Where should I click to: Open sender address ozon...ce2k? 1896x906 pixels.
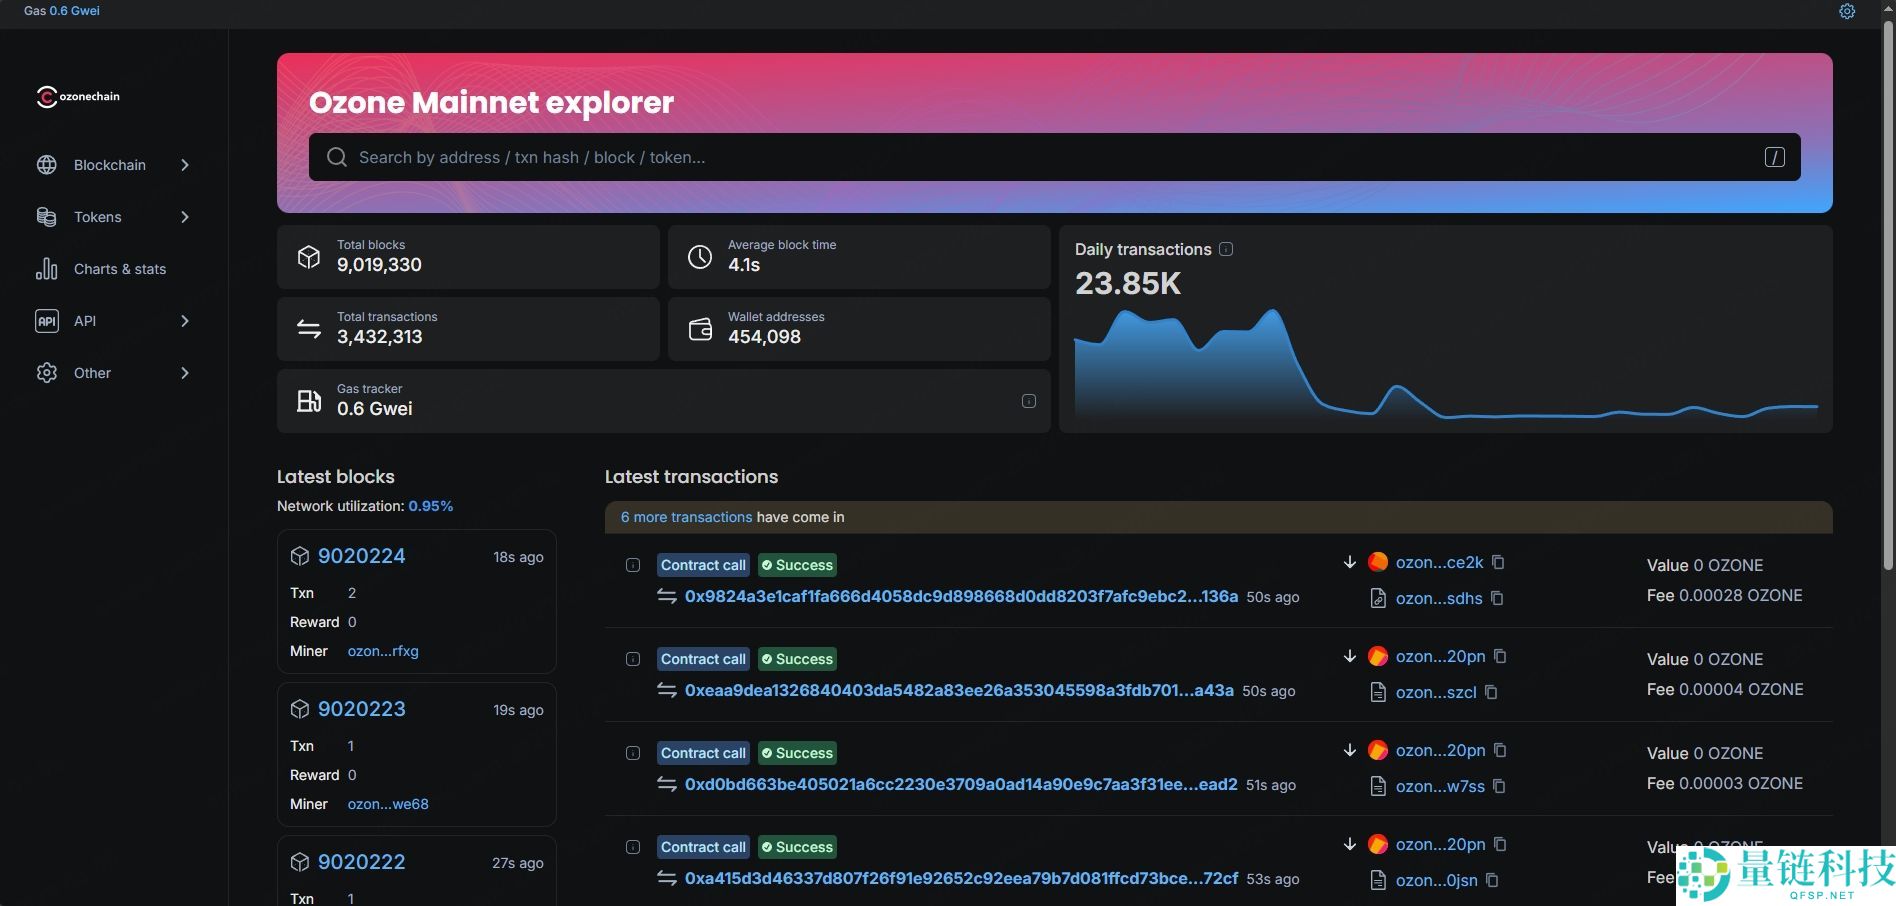coord(1439,562)
